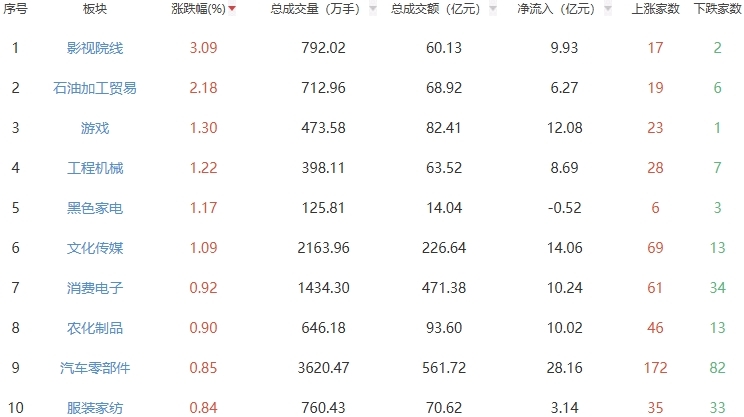This screenshot has height=417, width=744.
Task: Open the 黑色家电 sector link
Action: [95, 208]
